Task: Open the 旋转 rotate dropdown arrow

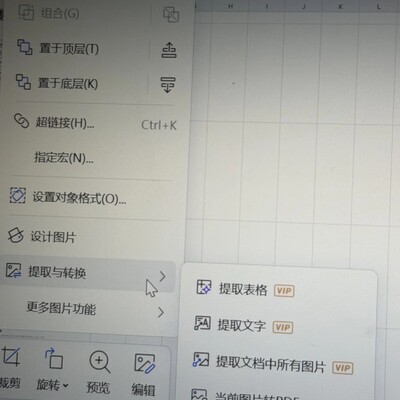Action: coord(66,386)
